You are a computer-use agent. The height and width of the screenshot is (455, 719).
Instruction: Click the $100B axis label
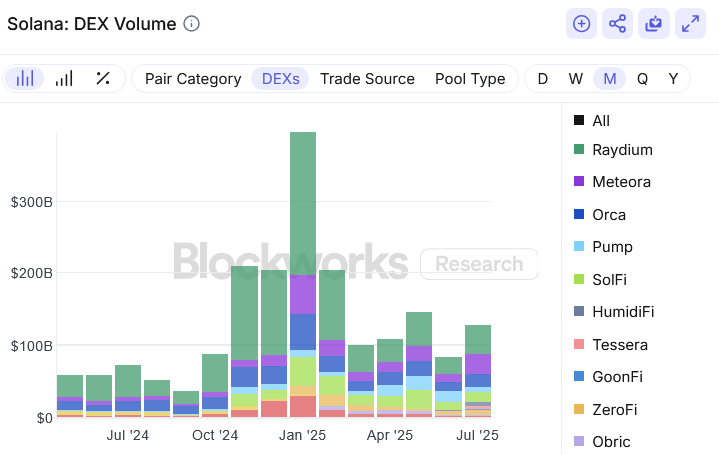[32, 346]
